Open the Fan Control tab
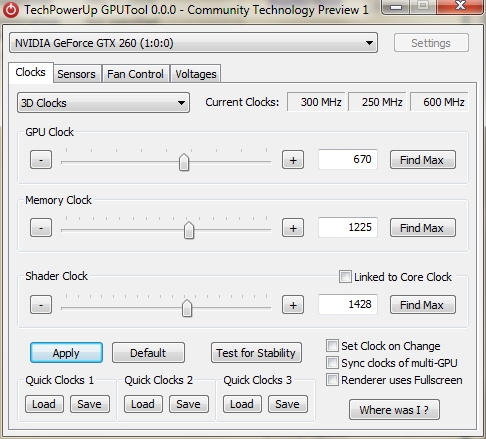The image size is (486, 439). click(135, 74)
